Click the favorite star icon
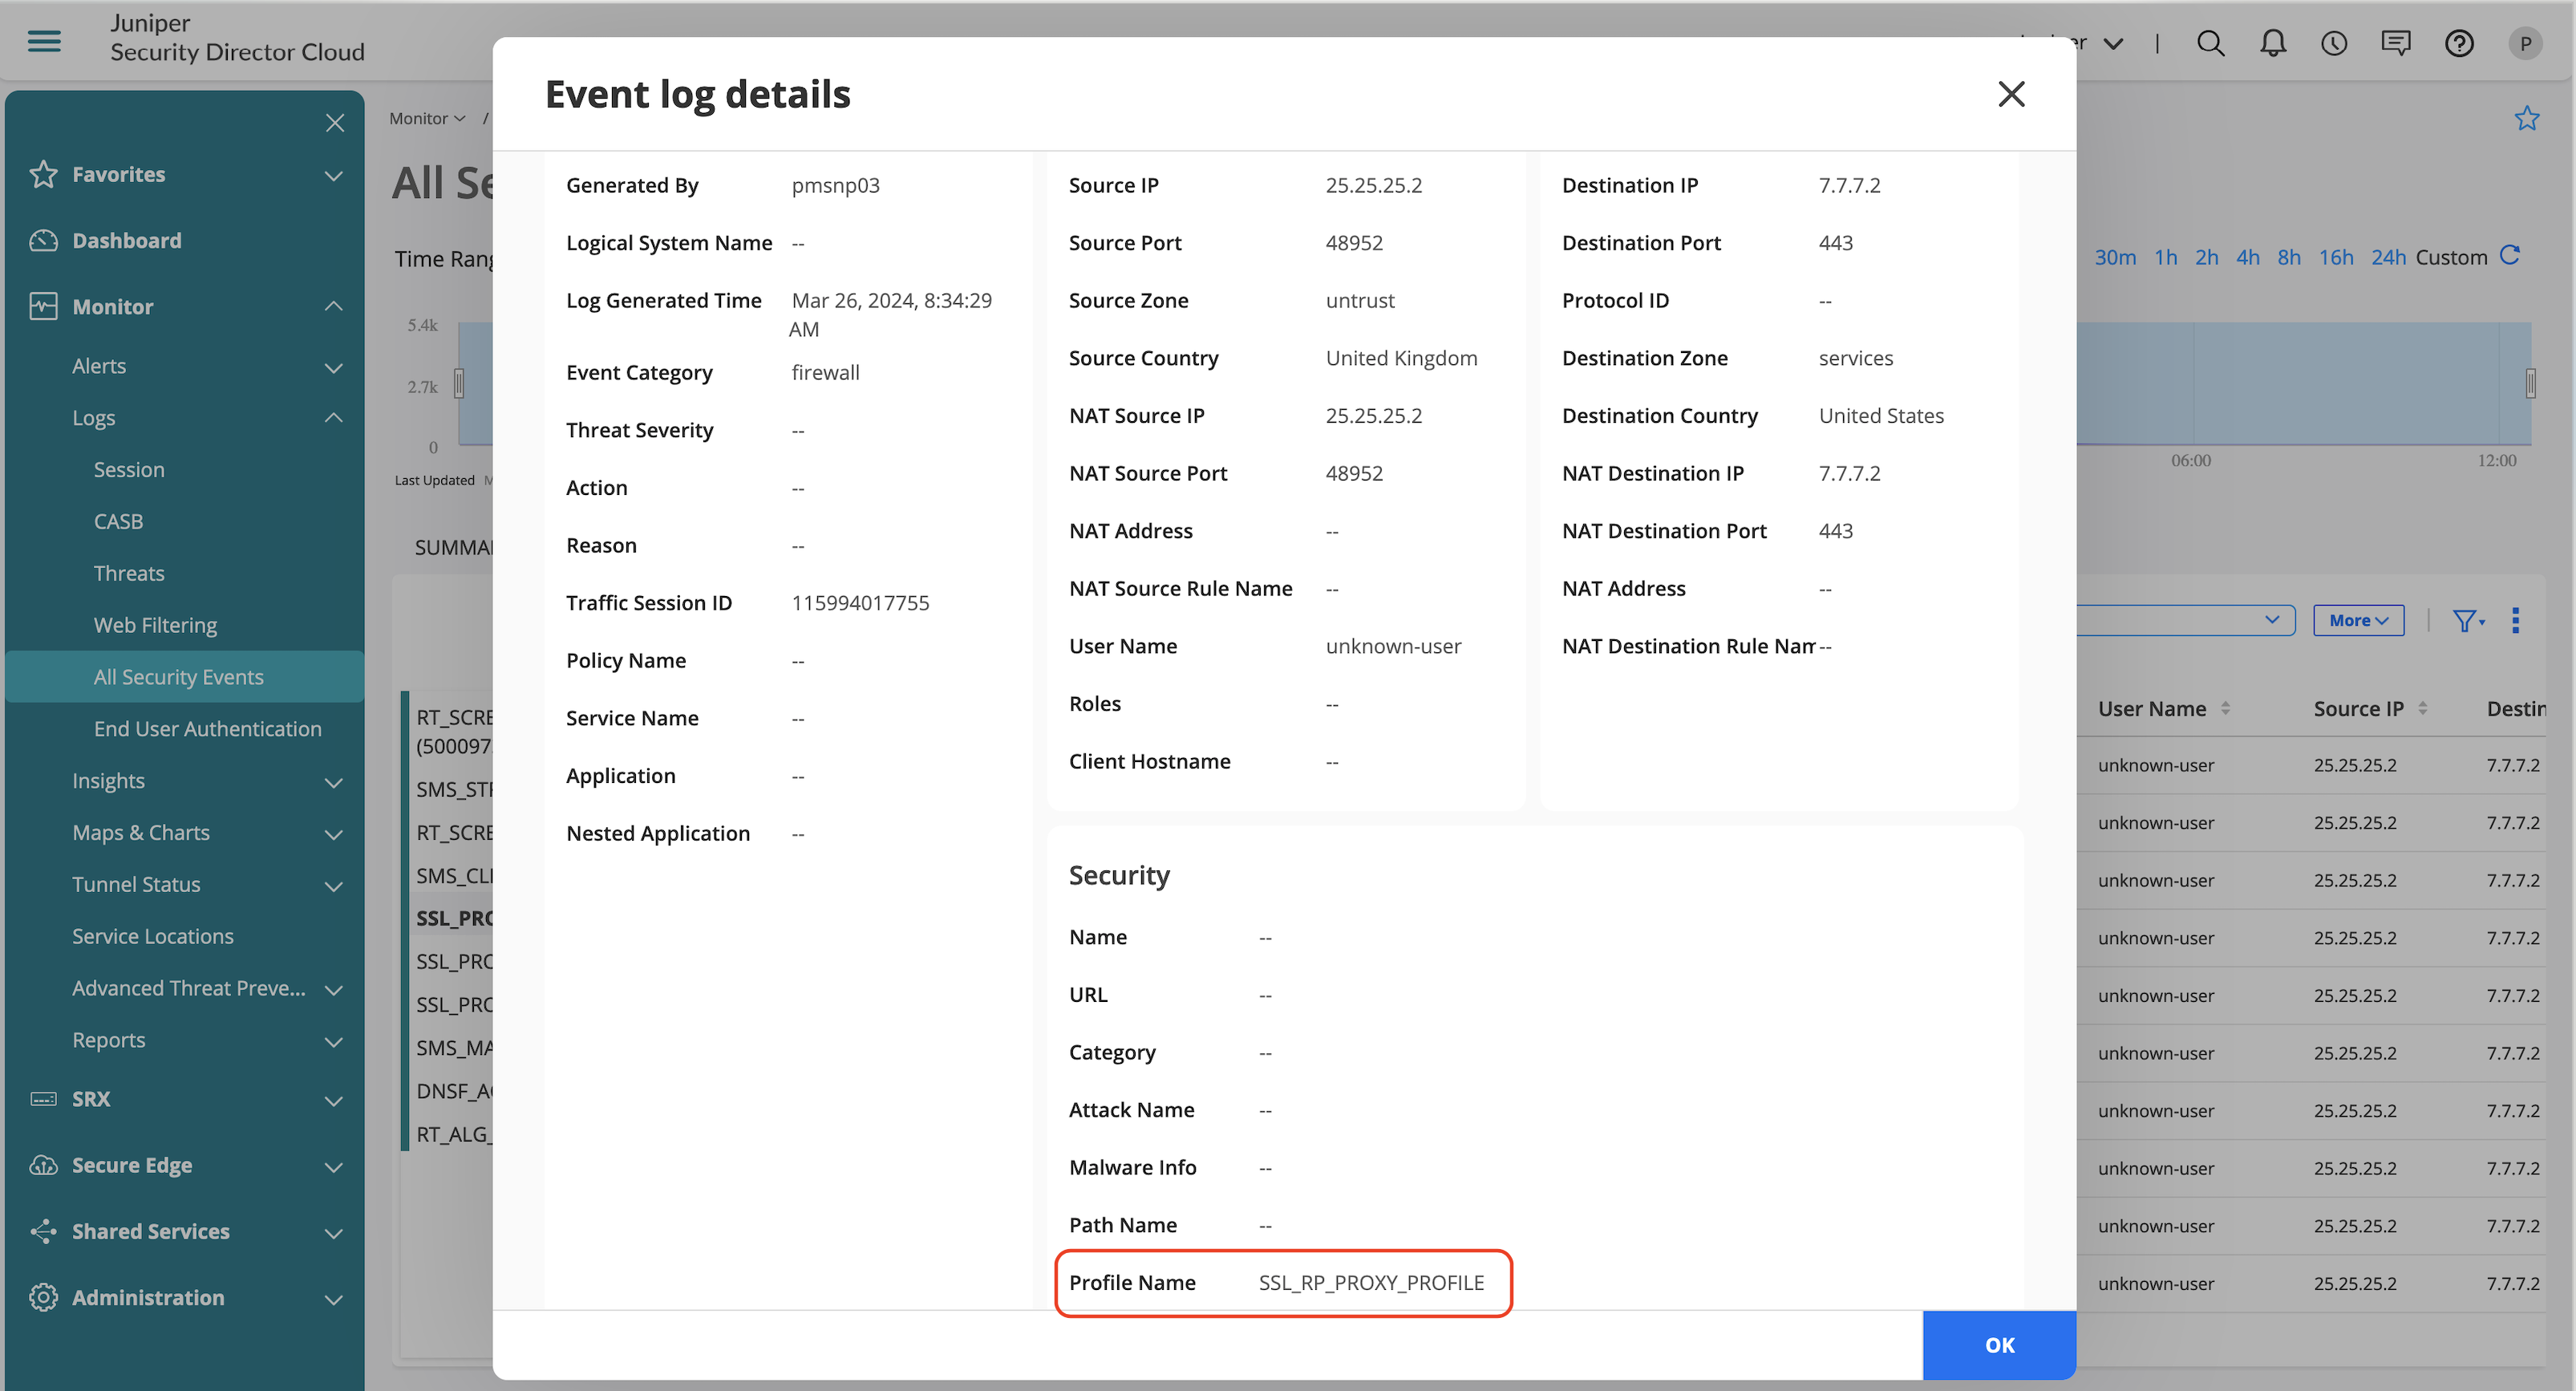 click(x=2527, y=118)
